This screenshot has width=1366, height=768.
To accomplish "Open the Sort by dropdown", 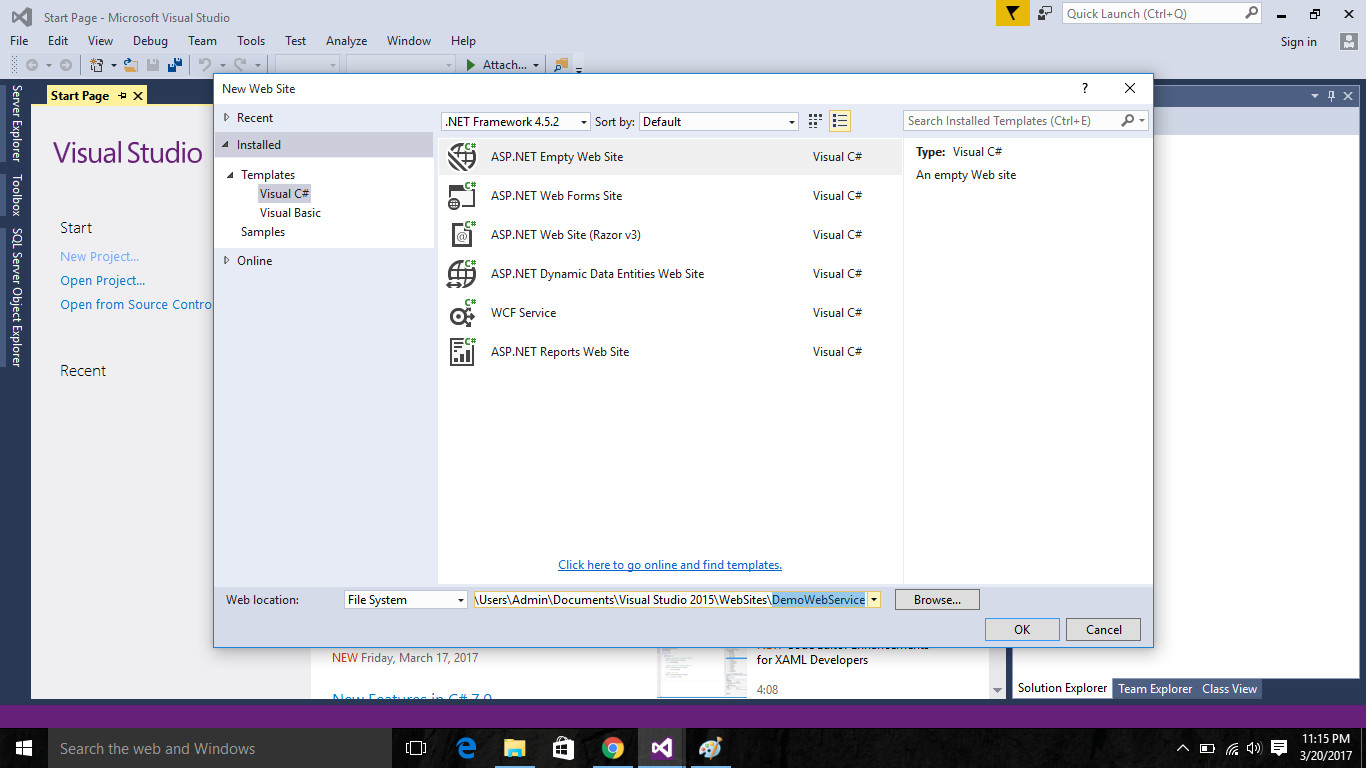I will pos(792,122).
